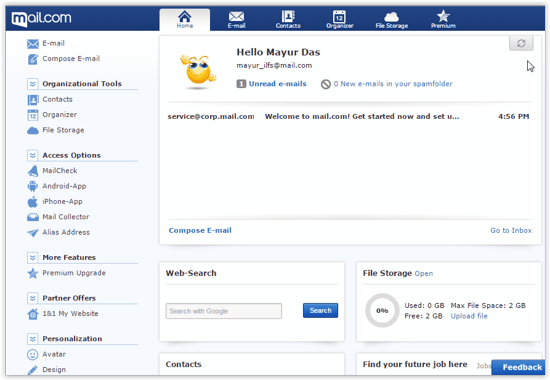The image size is (550, 380).
Task: Open Organizer text link in the sidebar
Action: [59, 115]
